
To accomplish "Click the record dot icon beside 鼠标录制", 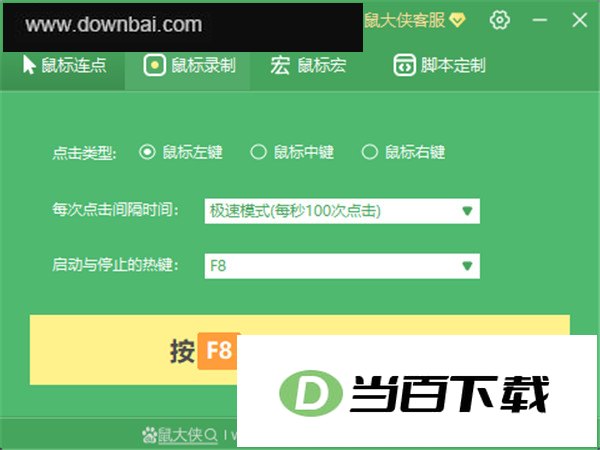I will [x=155, y=65].
